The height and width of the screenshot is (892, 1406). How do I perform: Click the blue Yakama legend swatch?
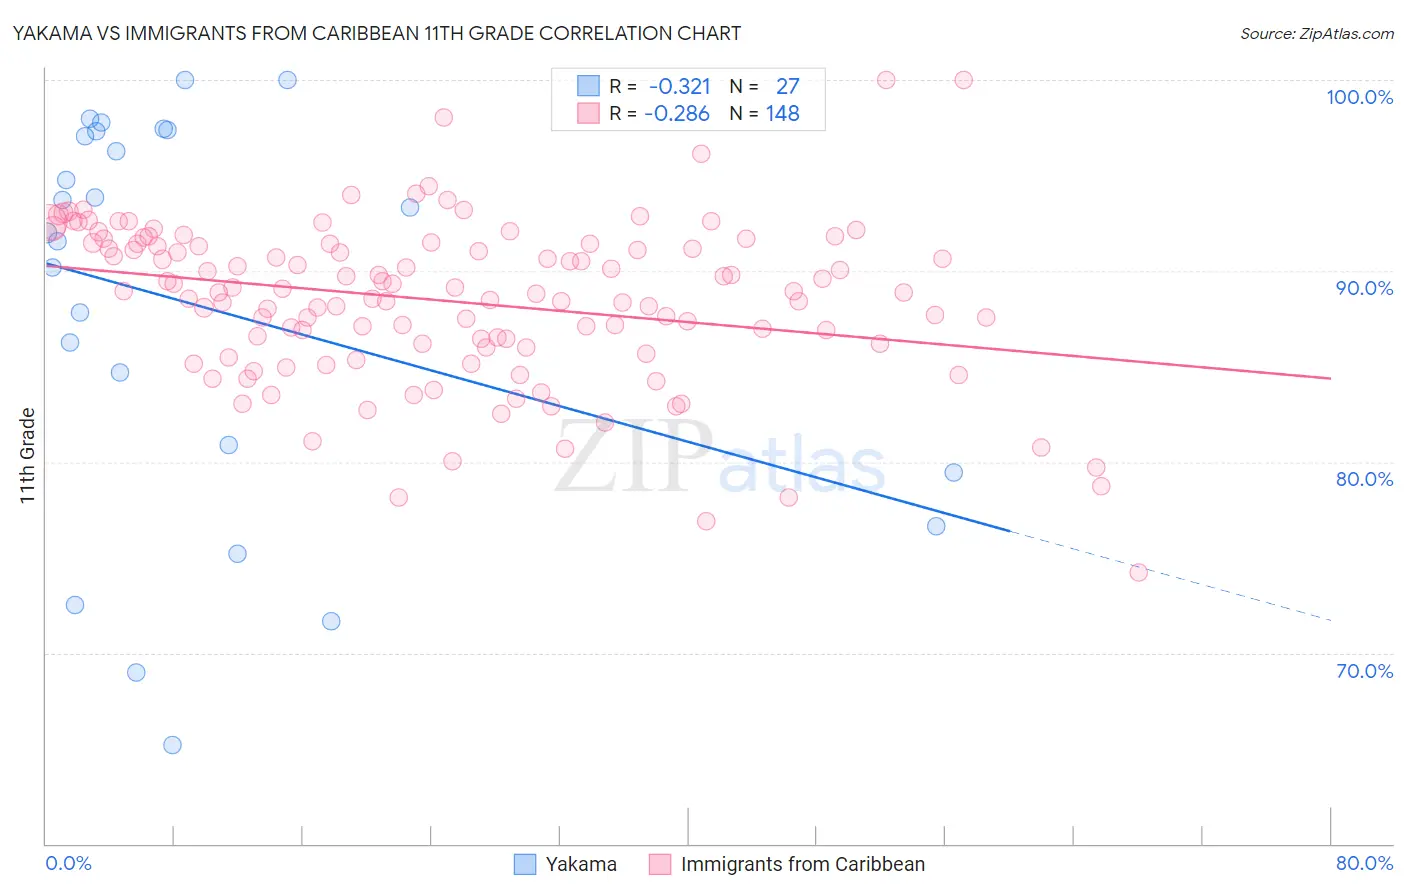525,864
